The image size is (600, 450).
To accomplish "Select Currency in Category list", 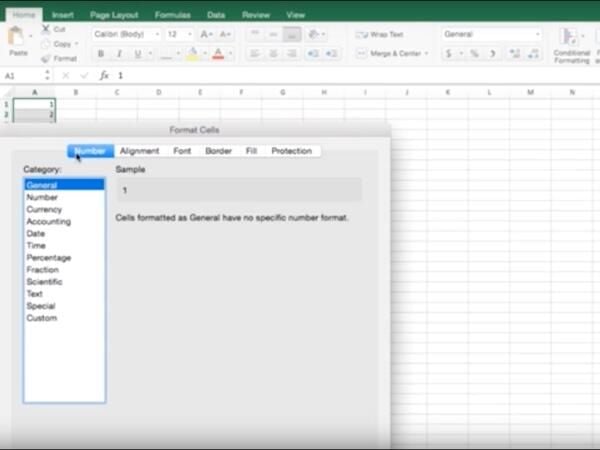I will [64, 209].
